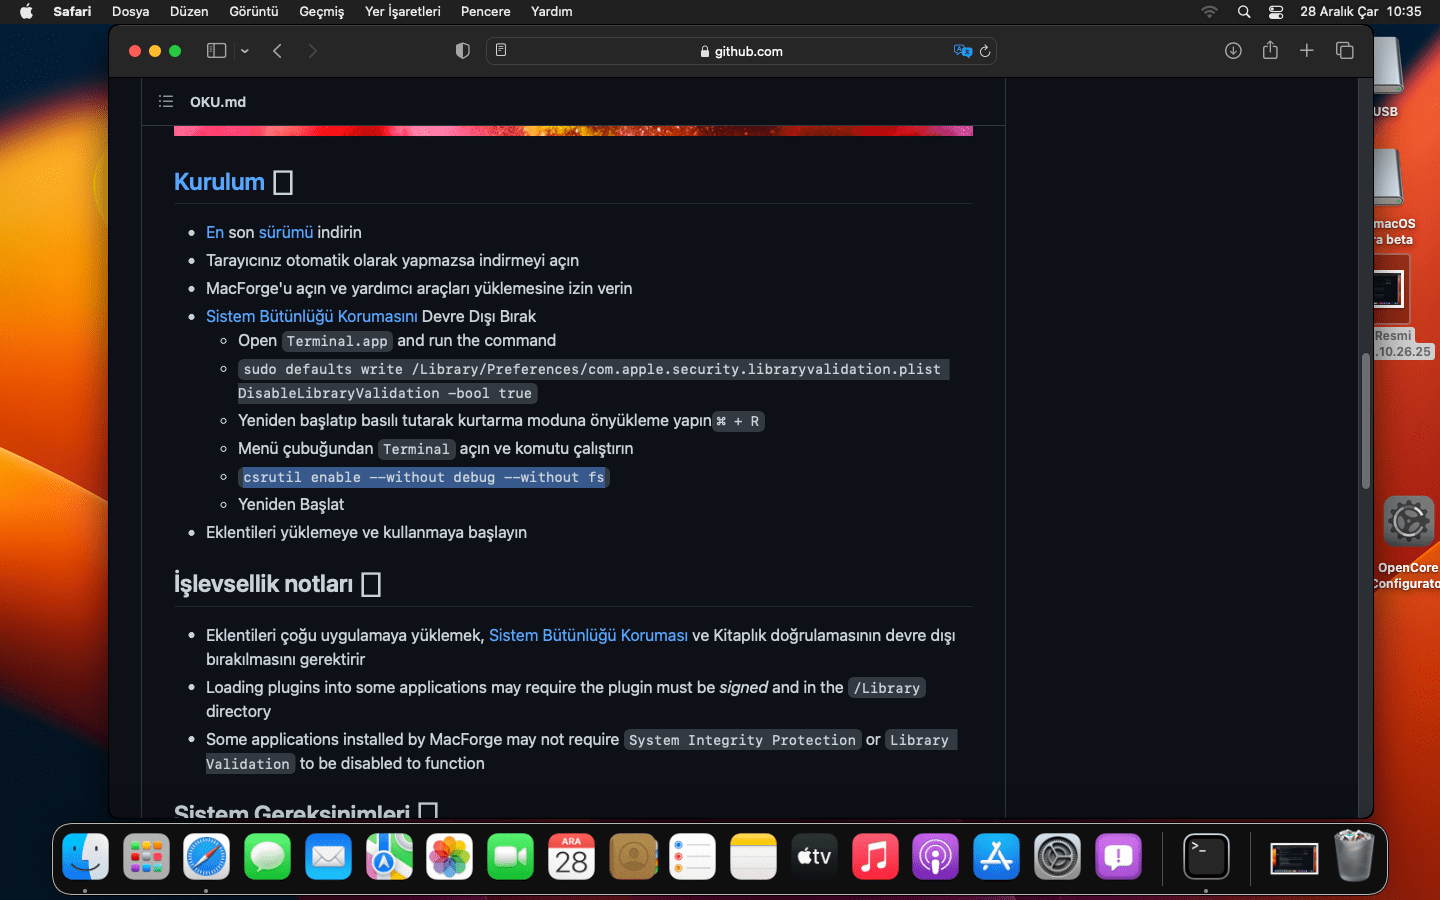Open the Yer İşaretleri menu
Image resolution: width=1440 pixels, height=900 pixels.
402,11
